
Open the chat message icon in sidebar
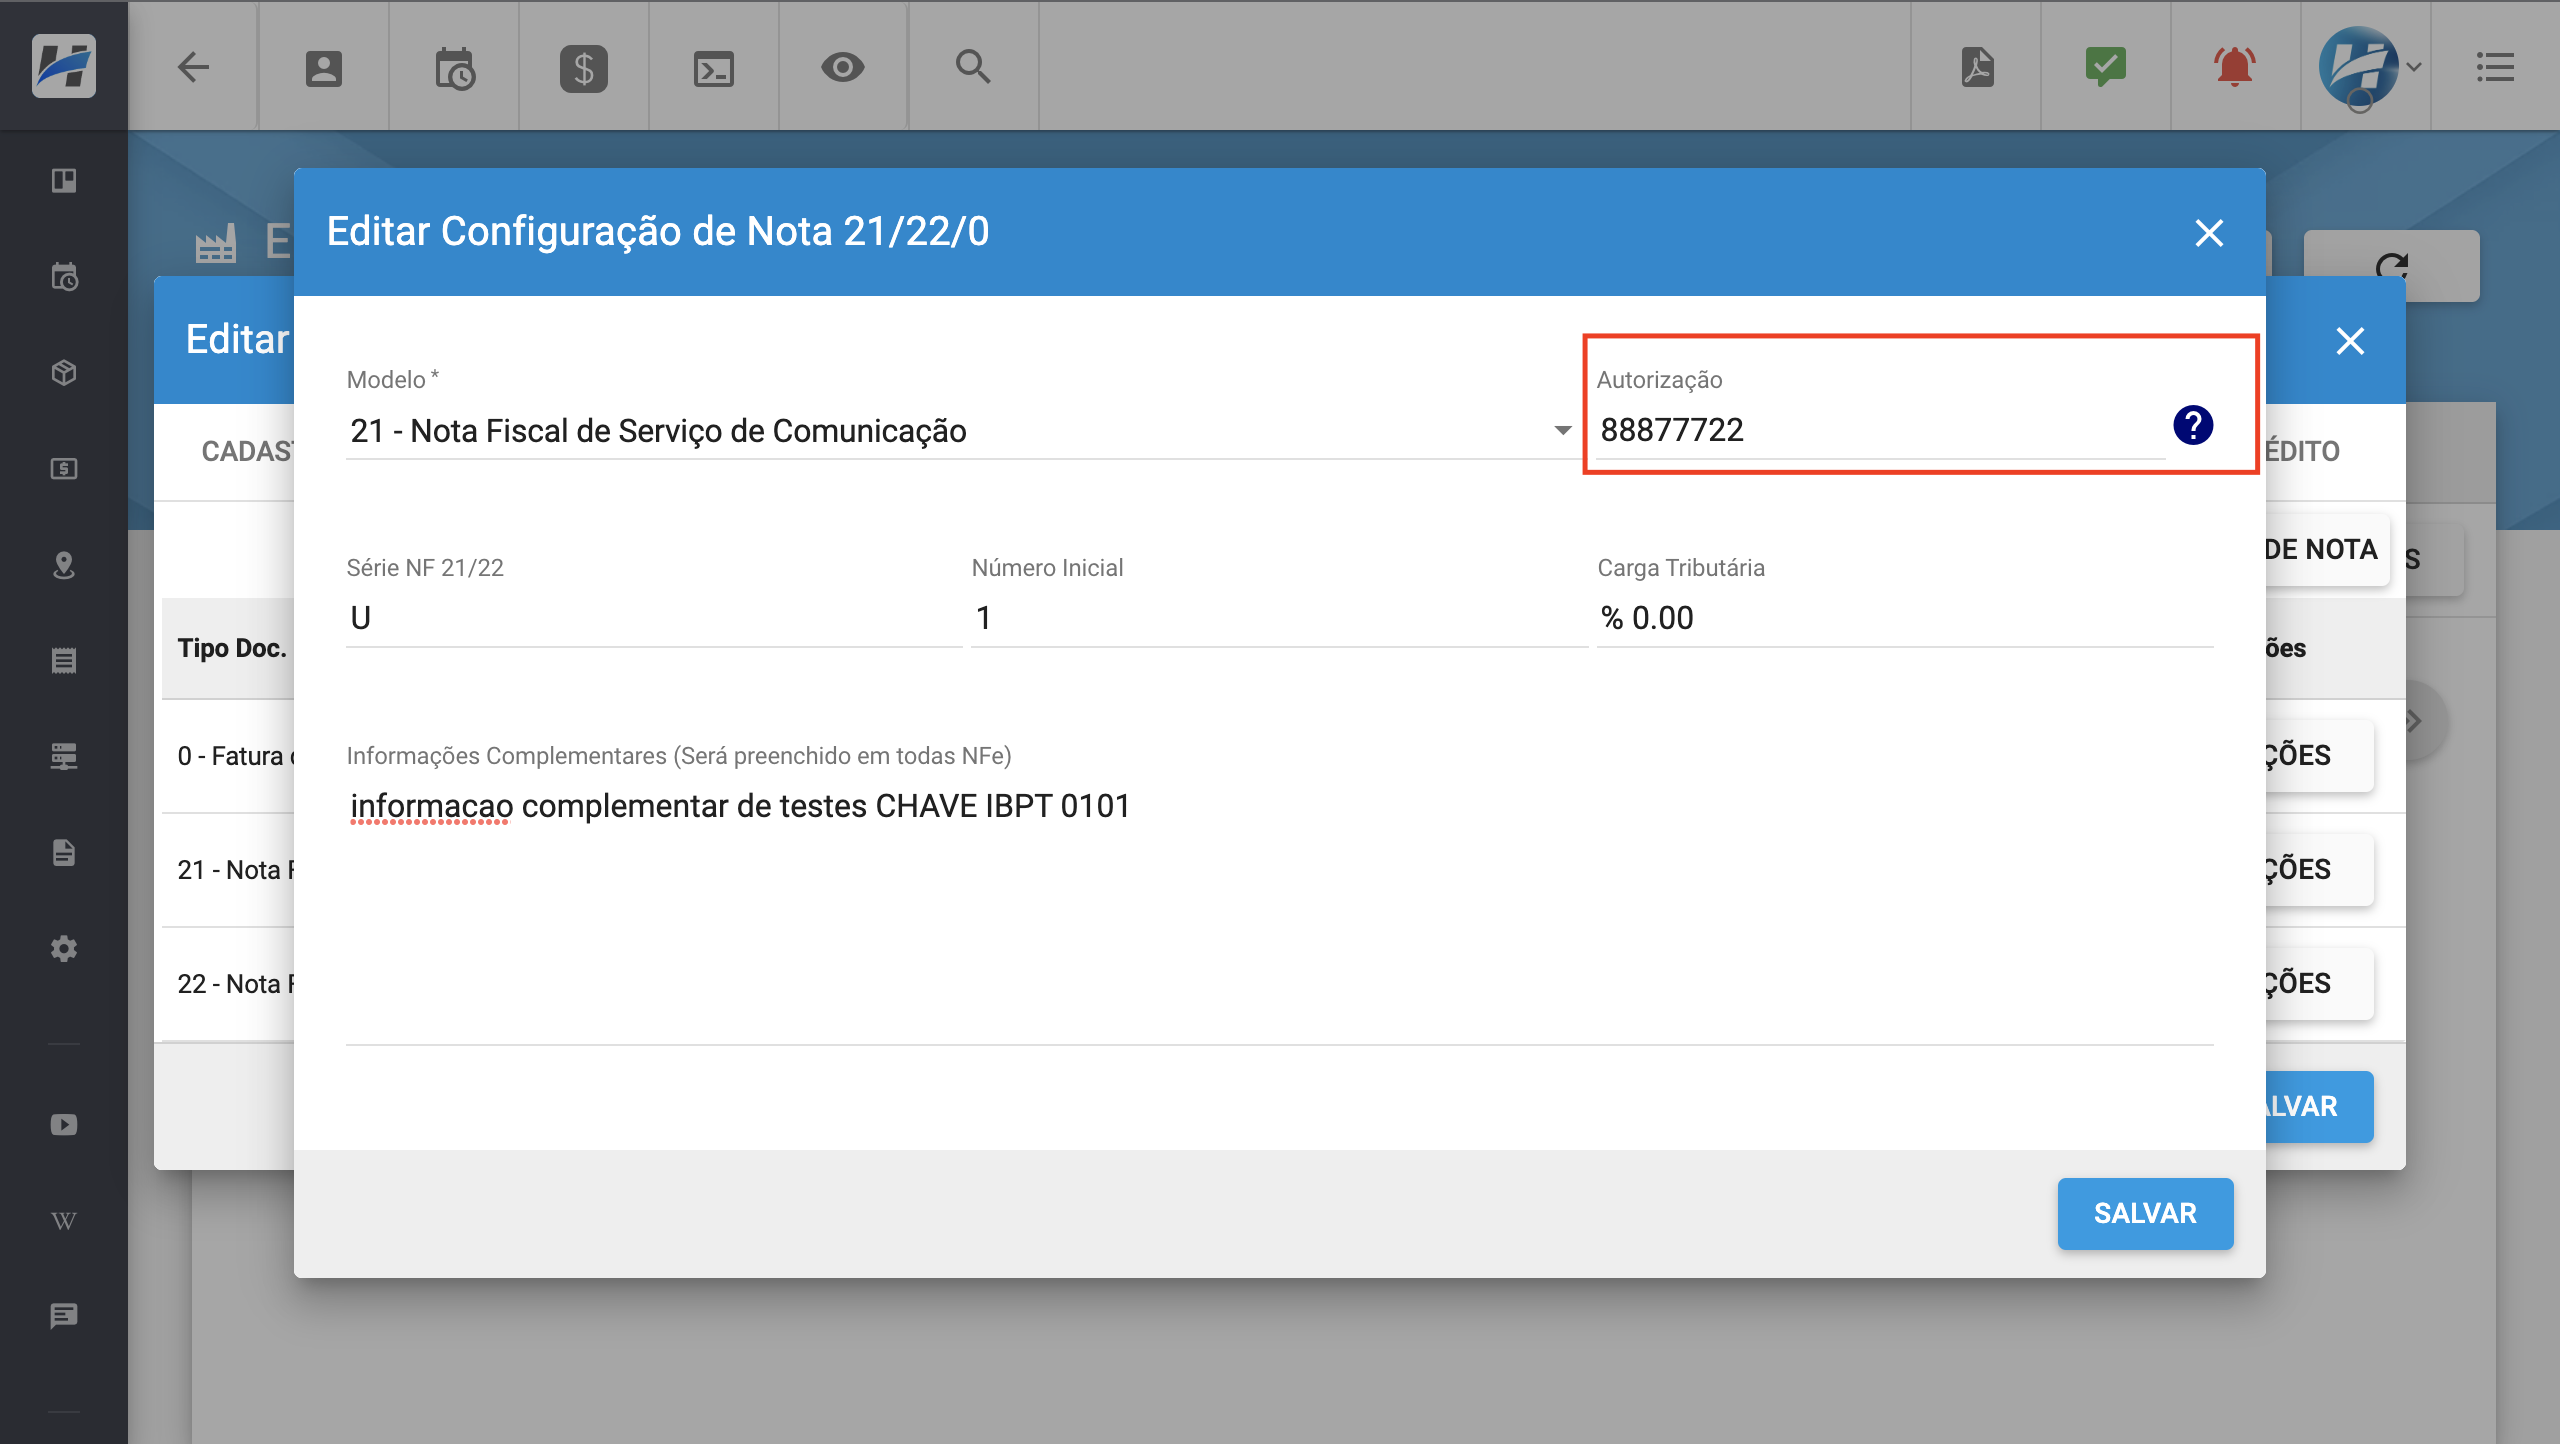tap(64, 1316)
